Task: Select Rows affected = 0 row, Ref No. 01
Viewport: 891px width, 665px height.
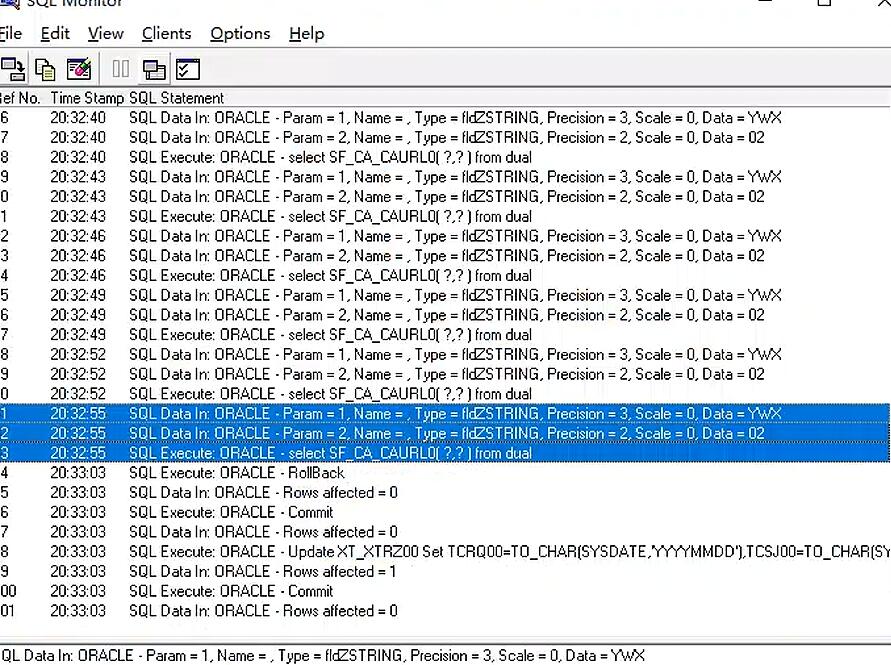Action: 445,610
